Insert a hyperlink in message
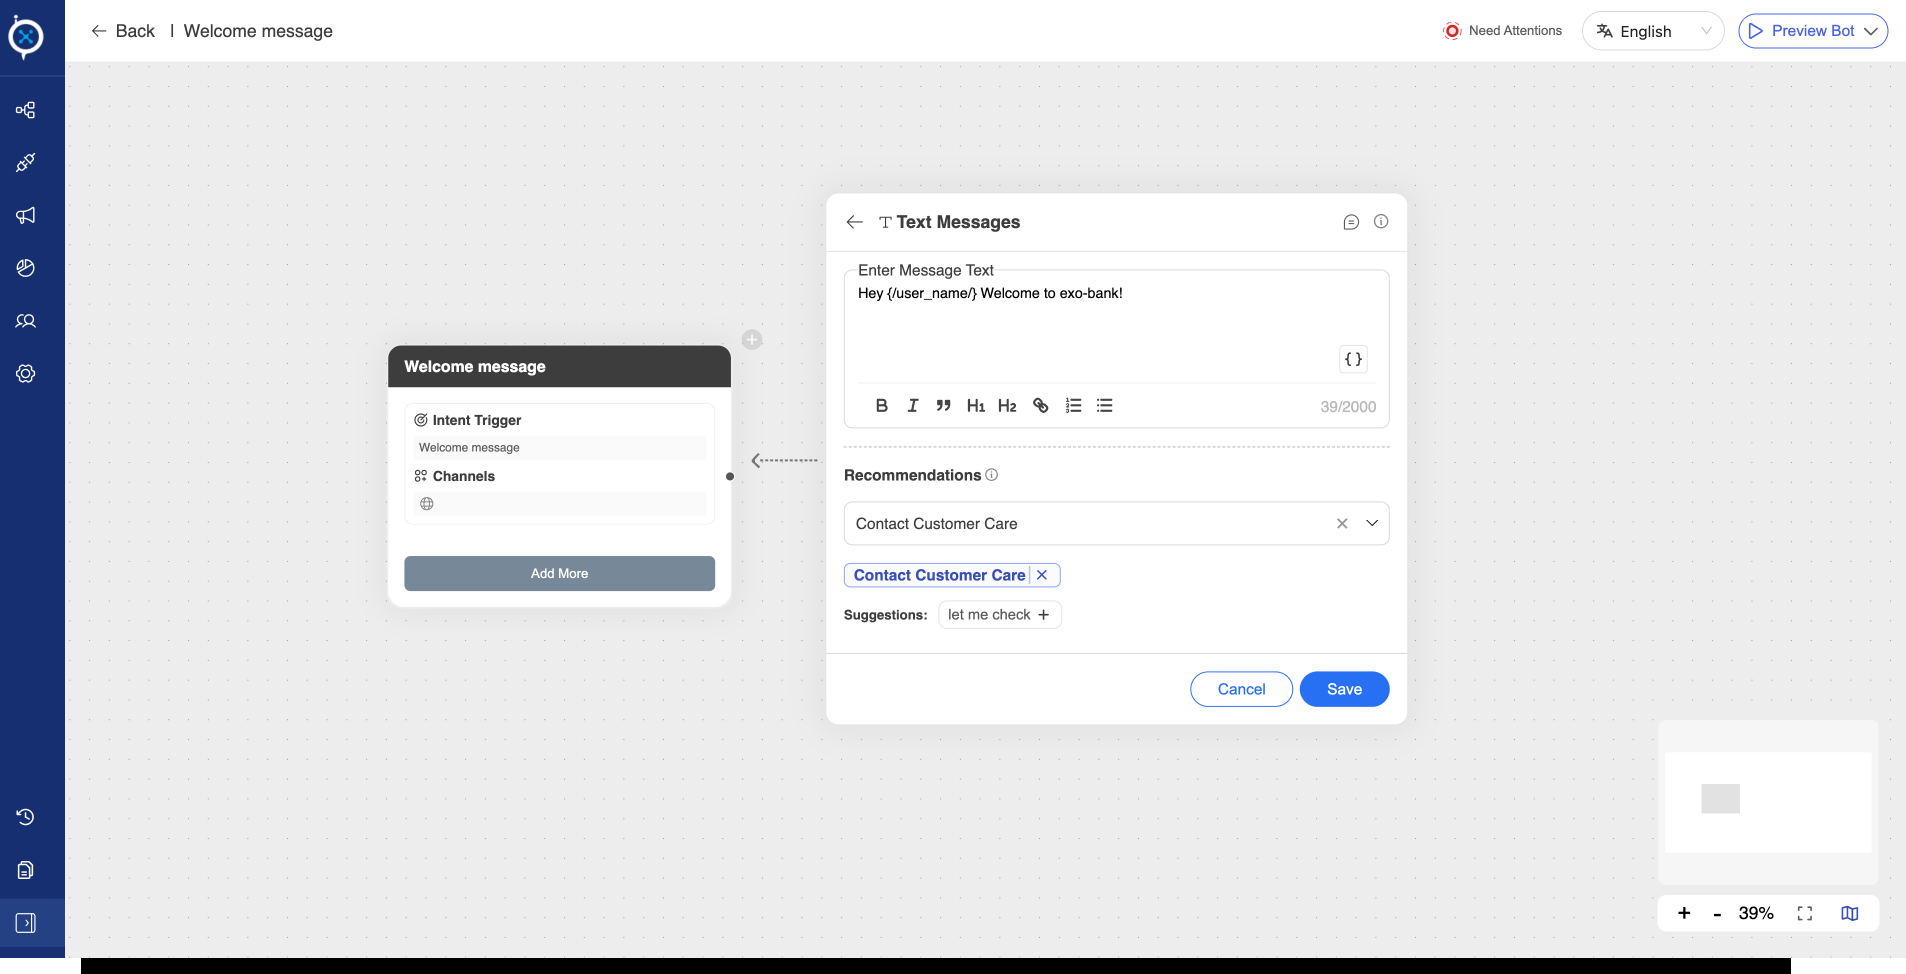The image size is (1906, 974). [1041, 405]
